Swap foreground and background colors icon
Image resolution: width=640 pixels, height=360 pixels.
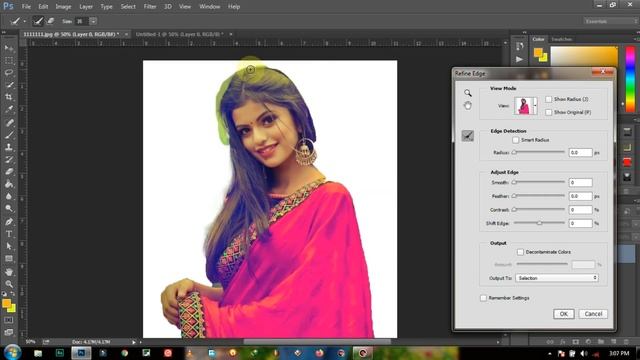13,294
